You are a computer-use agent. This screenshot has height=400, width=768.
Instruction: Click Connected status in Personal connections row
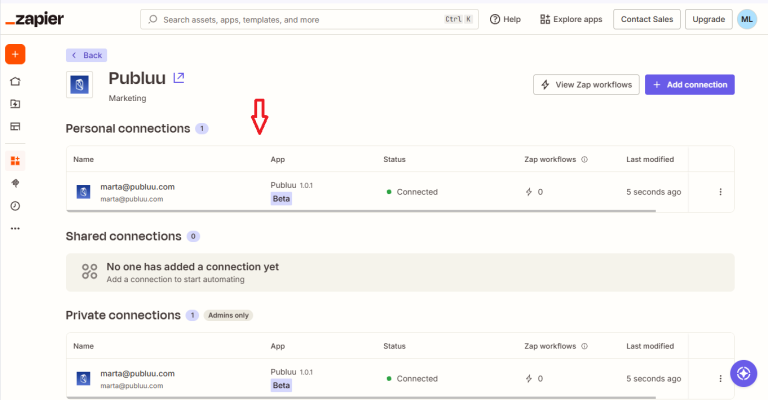click(412, 192)
